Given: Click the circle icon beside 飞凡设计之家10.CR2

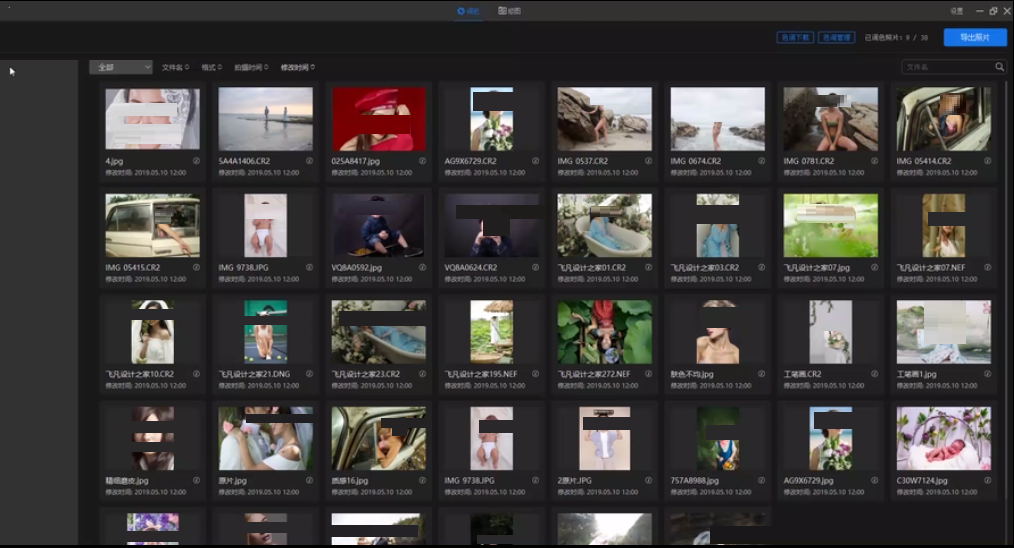Looking at the screenshot, I should [196, 374].
